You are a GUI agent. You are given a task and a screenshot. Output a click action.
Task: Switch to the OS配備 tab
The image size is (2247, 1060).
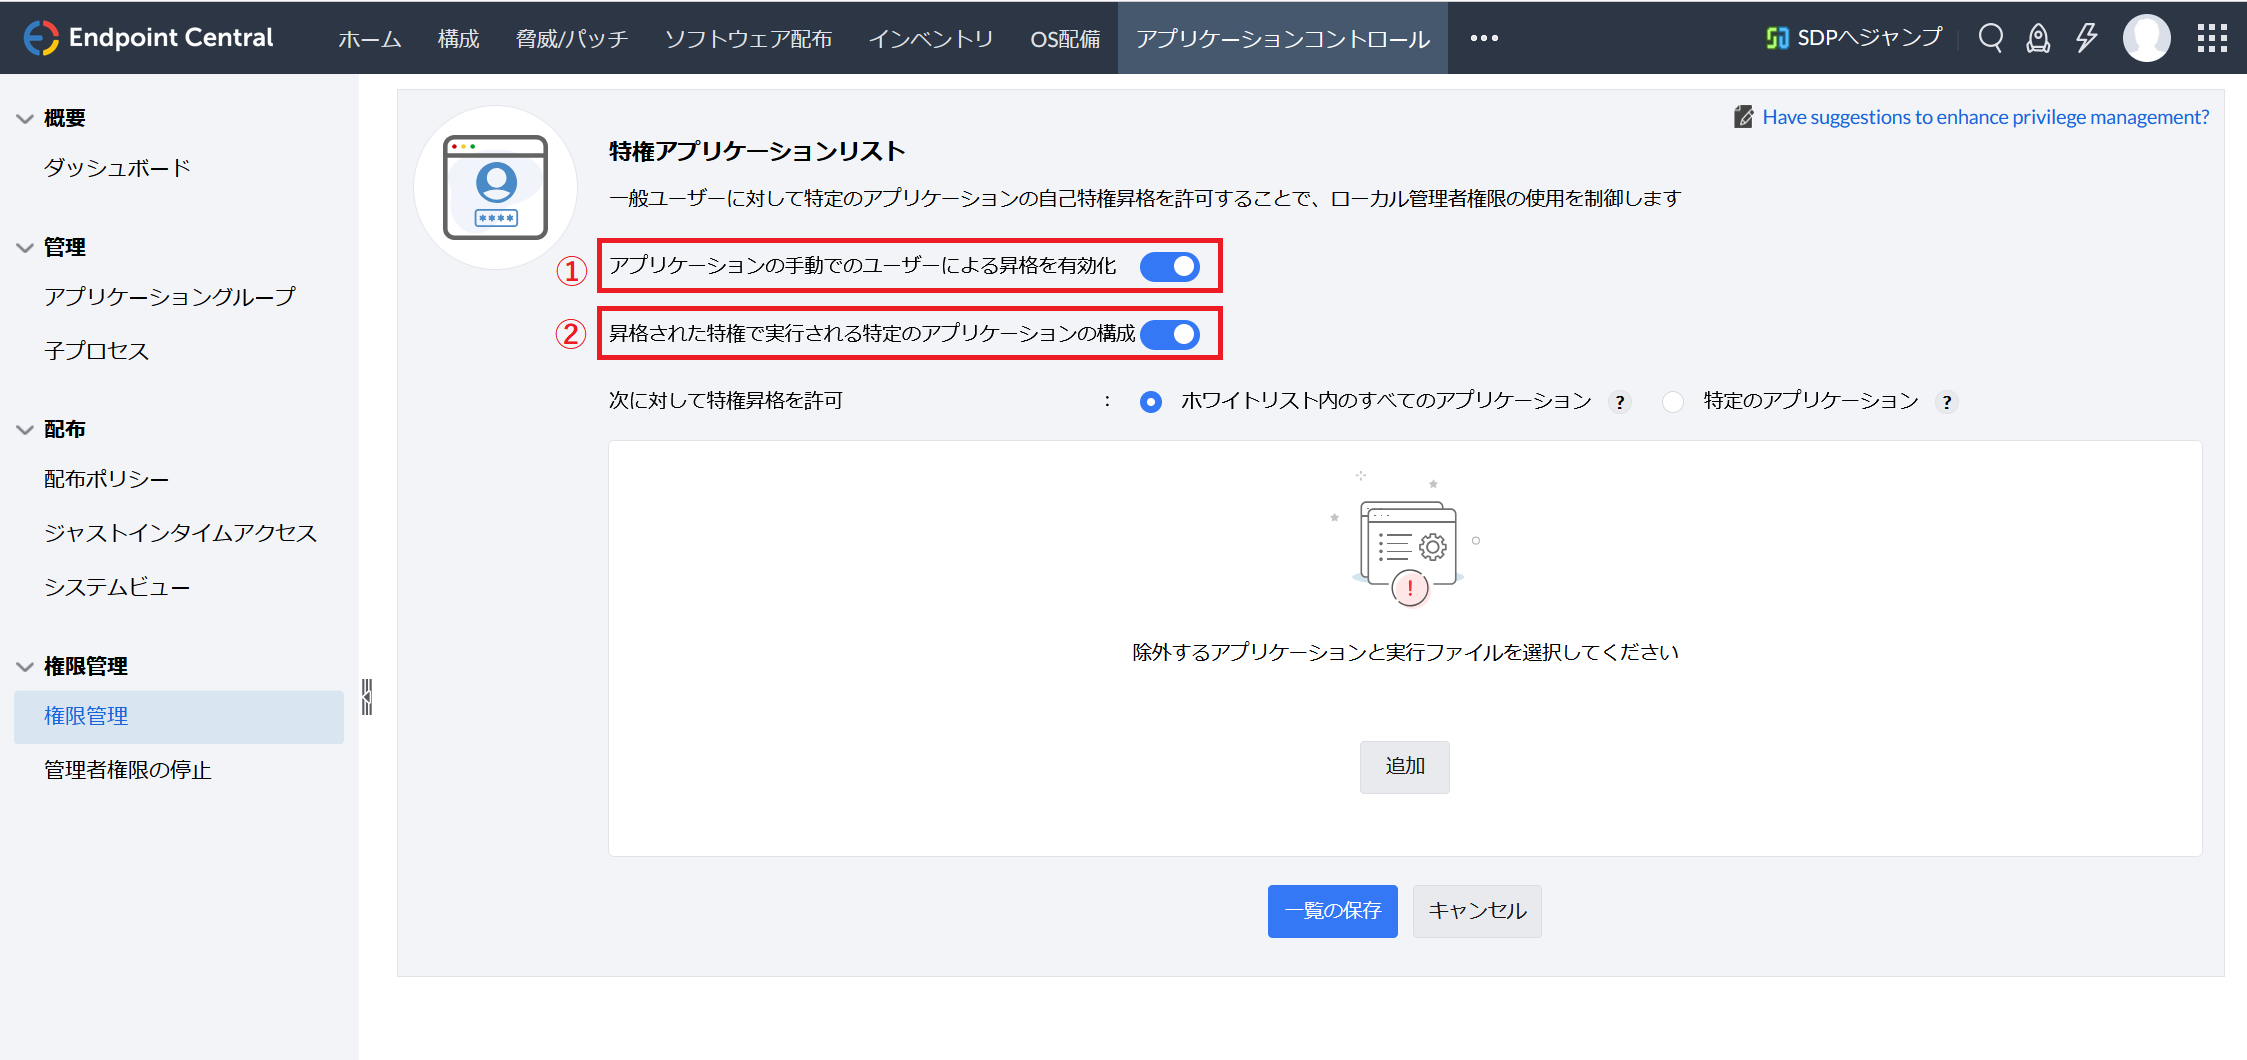[x=1065, y=38]
